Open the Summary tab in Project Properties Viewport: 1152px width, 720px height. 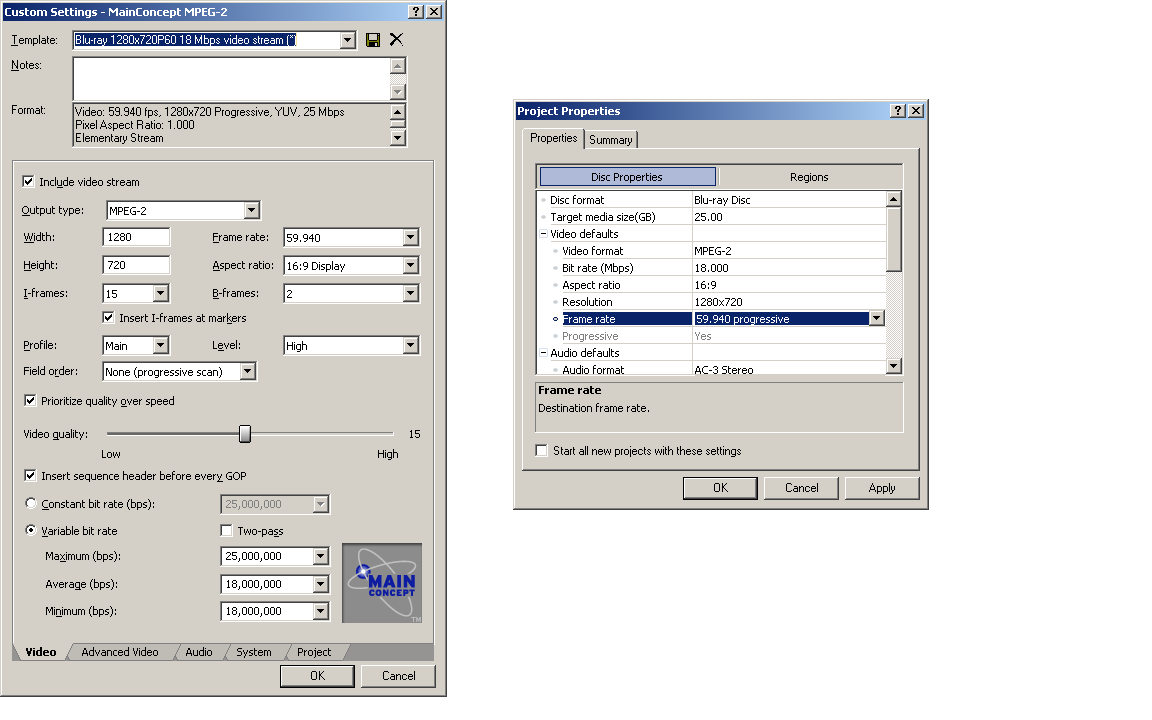click(x=610, y=140)
